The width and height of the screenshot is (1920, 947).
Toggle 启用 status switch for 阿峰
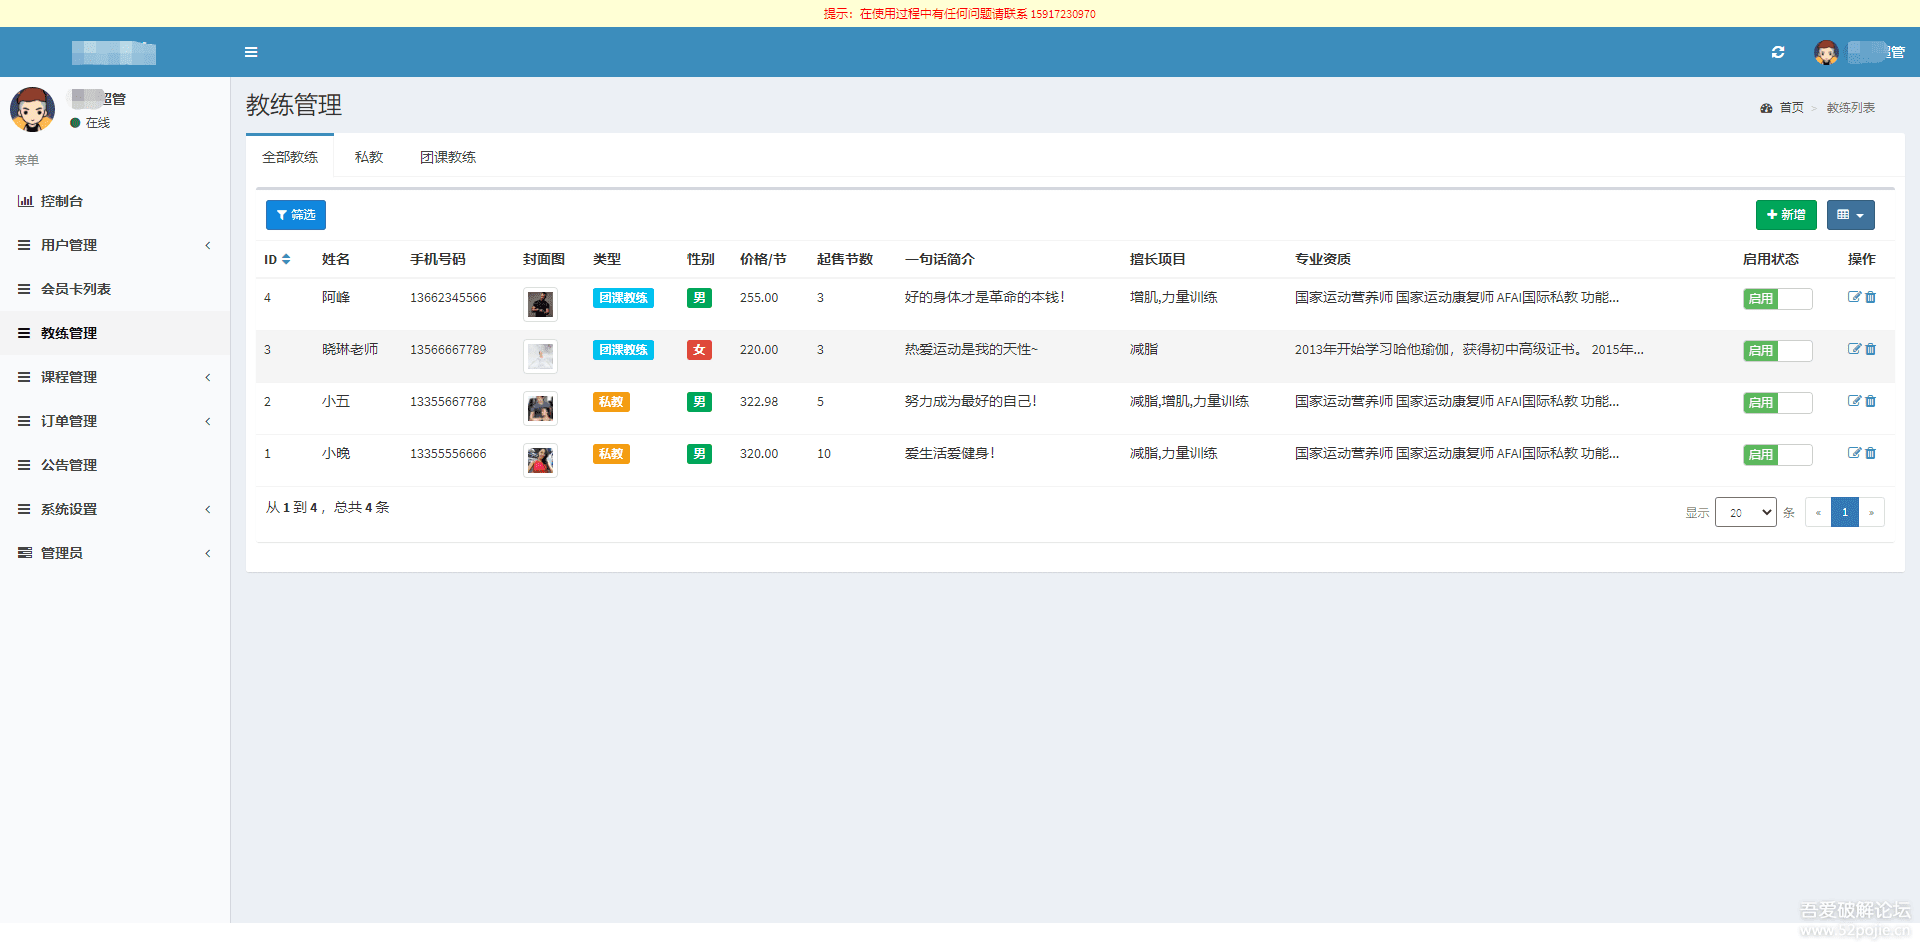(1777, 298)
